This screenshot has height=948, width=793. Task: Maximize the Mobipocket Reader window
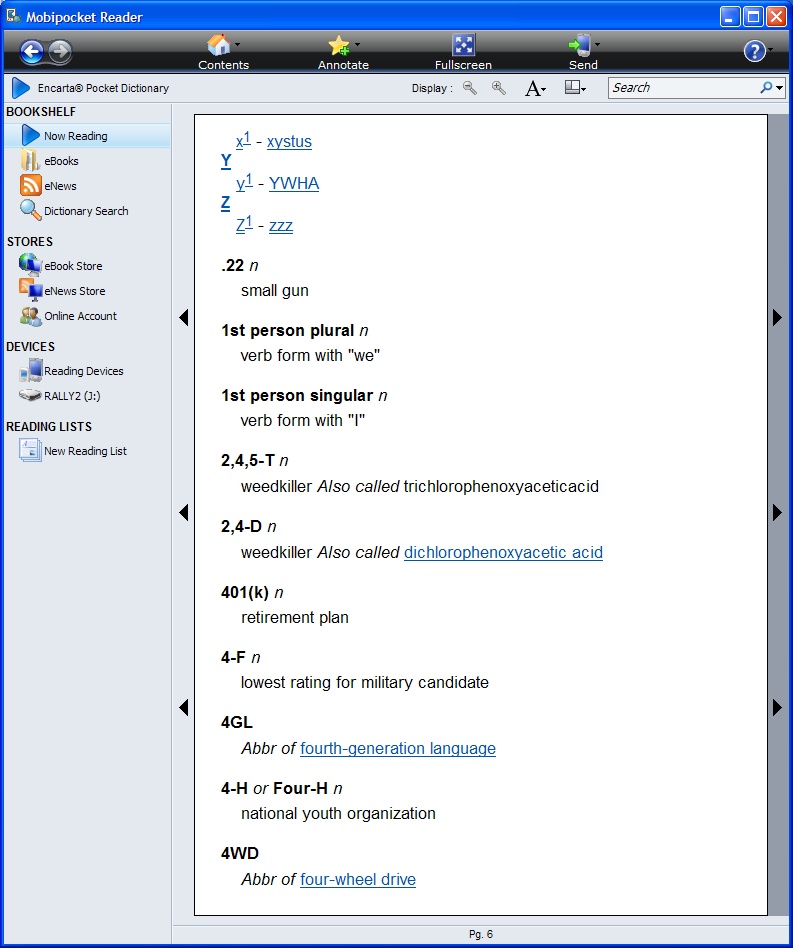(x=753, y=17)
